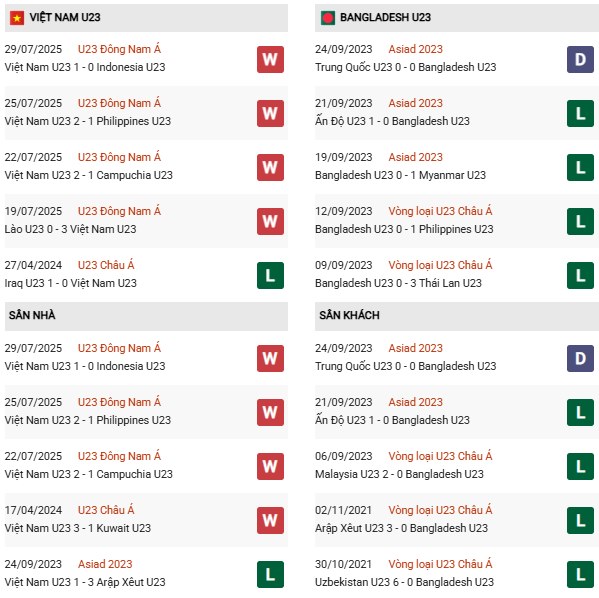This screenshot has width=599, height=598.
Task: Click W badge for Kuwait U23 match
Action: [x=270, y=520]
